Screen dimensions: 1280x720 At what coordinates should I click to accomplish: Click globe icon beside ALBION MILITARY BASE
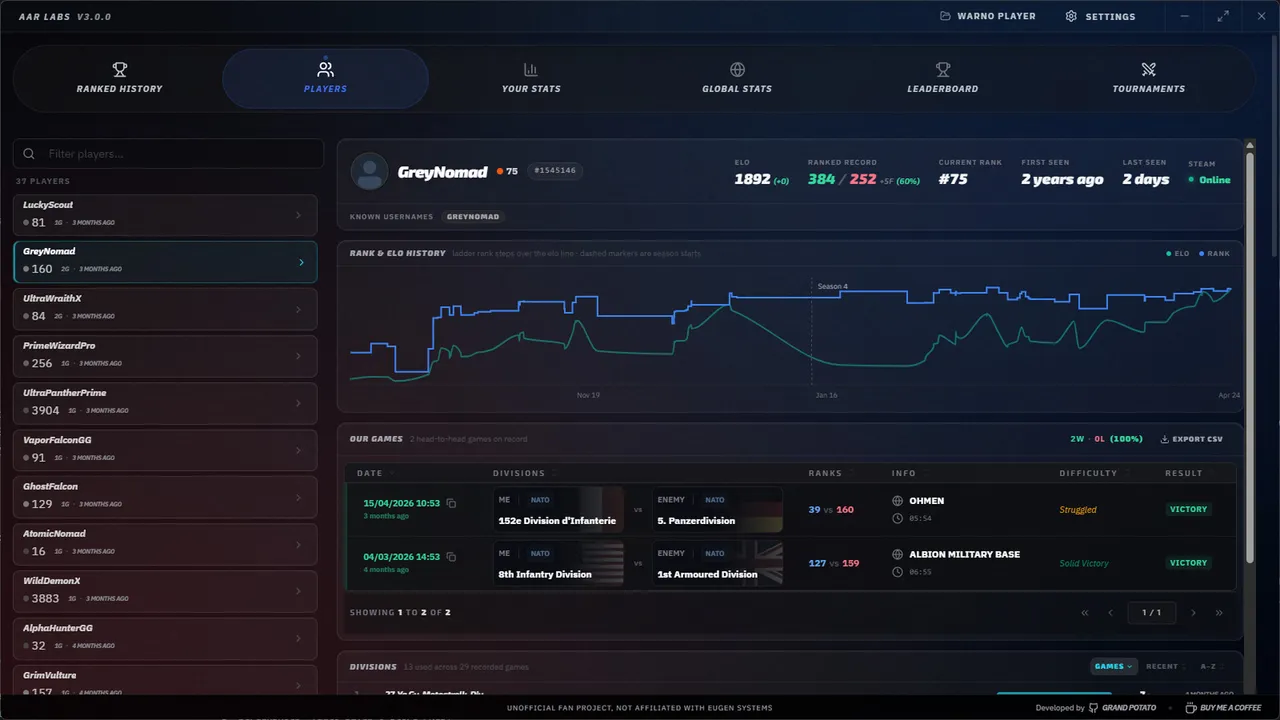coord(898,554)
